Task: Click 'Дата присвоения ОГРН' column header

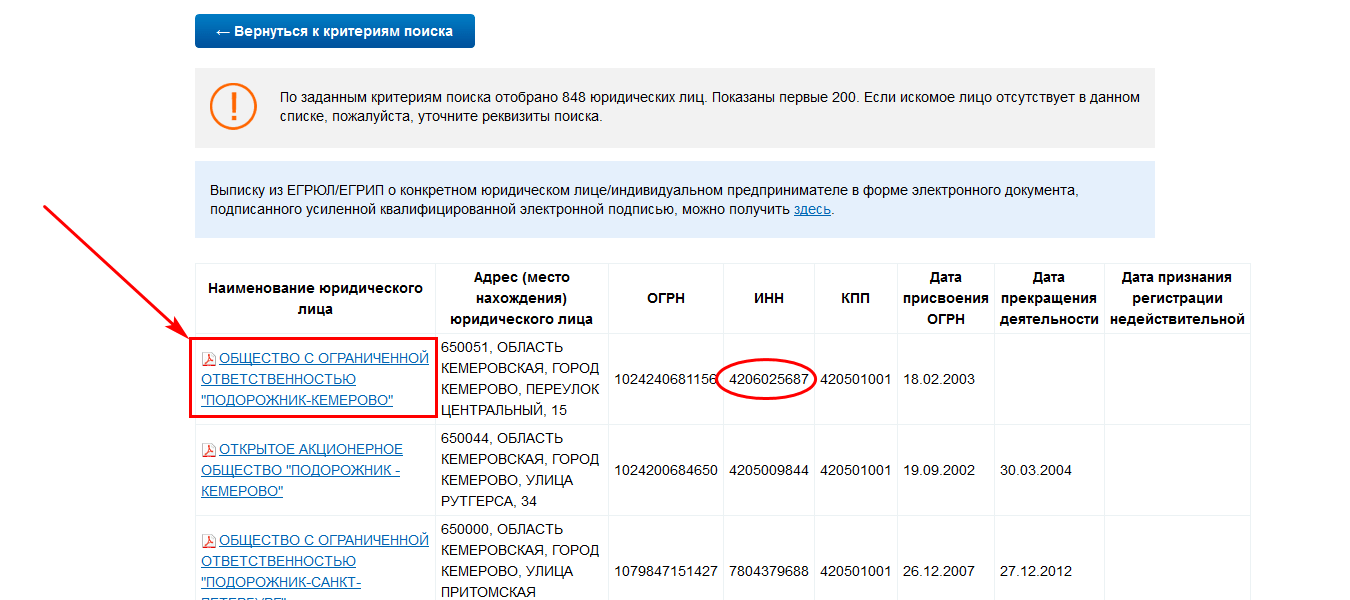Action: [x=946, y=298]
